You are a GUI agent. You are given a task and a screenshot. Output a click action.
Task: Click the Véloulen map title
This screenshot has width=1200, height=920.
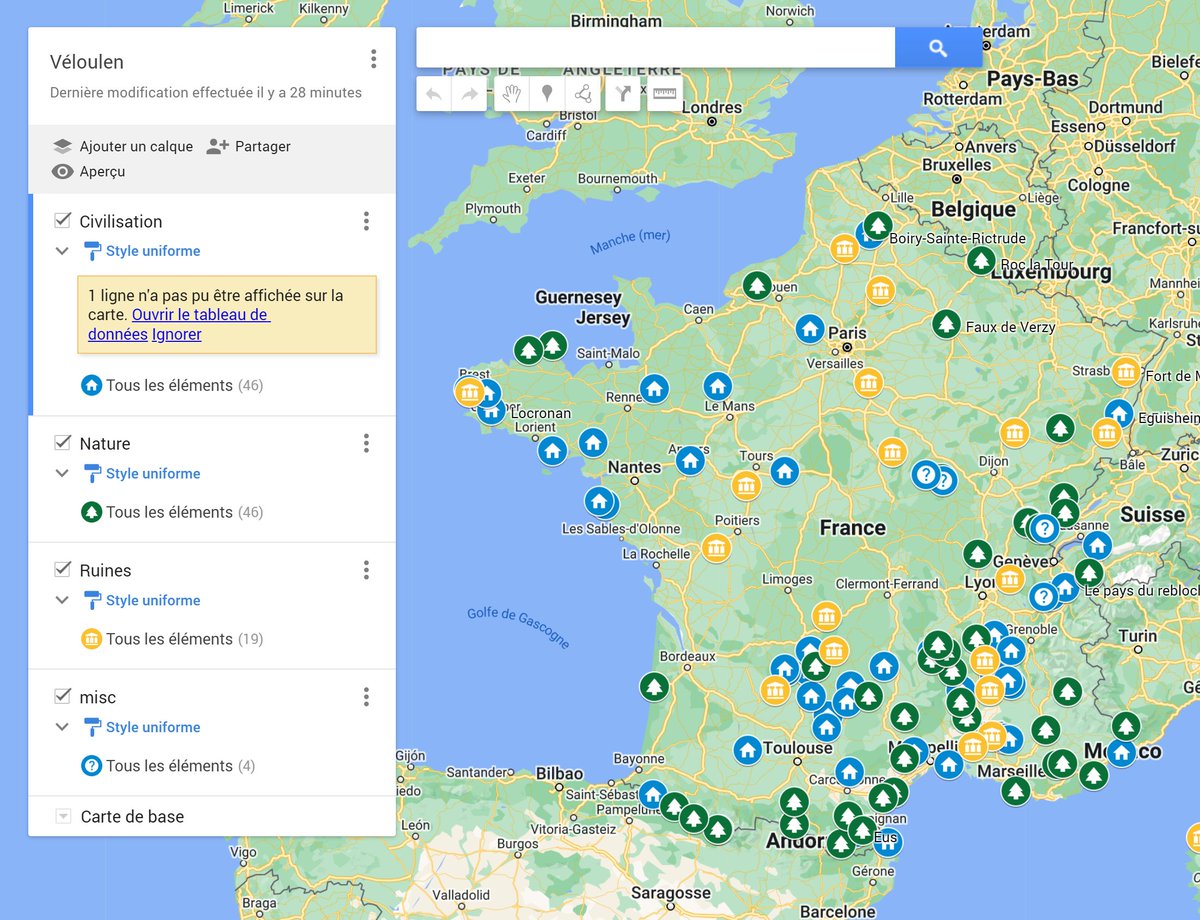pos(87,62)
